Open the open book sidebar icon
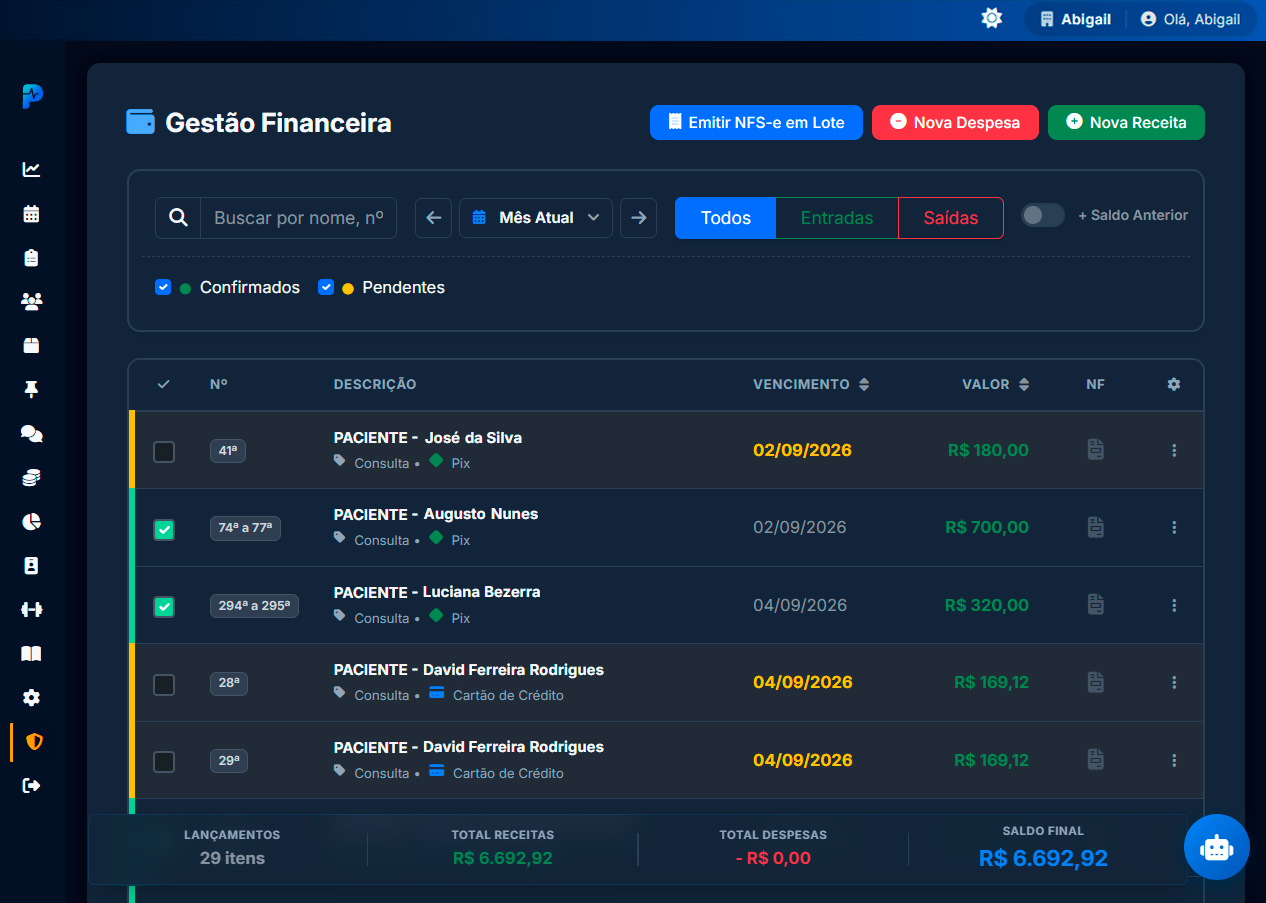 pos(31,653)
